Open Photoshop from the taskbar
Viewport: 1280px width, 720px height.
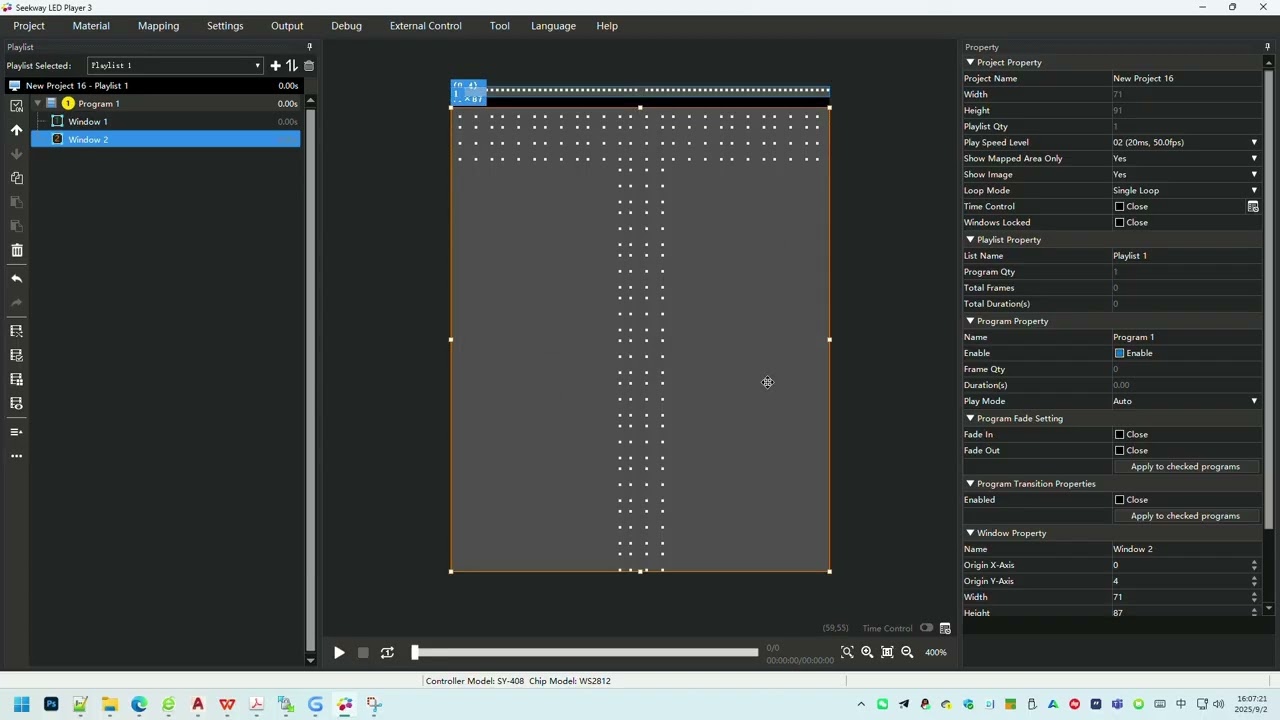(51, 705)
